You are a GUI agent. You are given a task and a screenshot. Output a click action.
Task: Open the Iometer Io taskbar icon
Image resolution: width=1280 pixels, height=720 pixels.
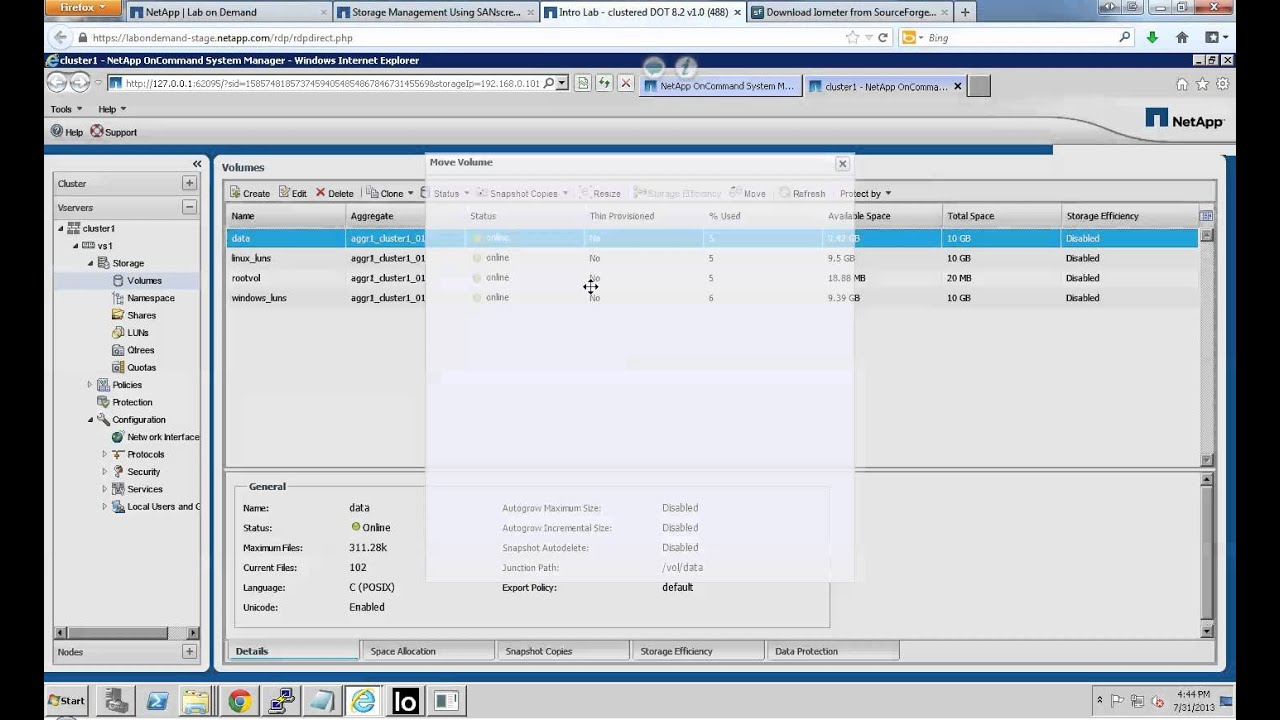405,701
